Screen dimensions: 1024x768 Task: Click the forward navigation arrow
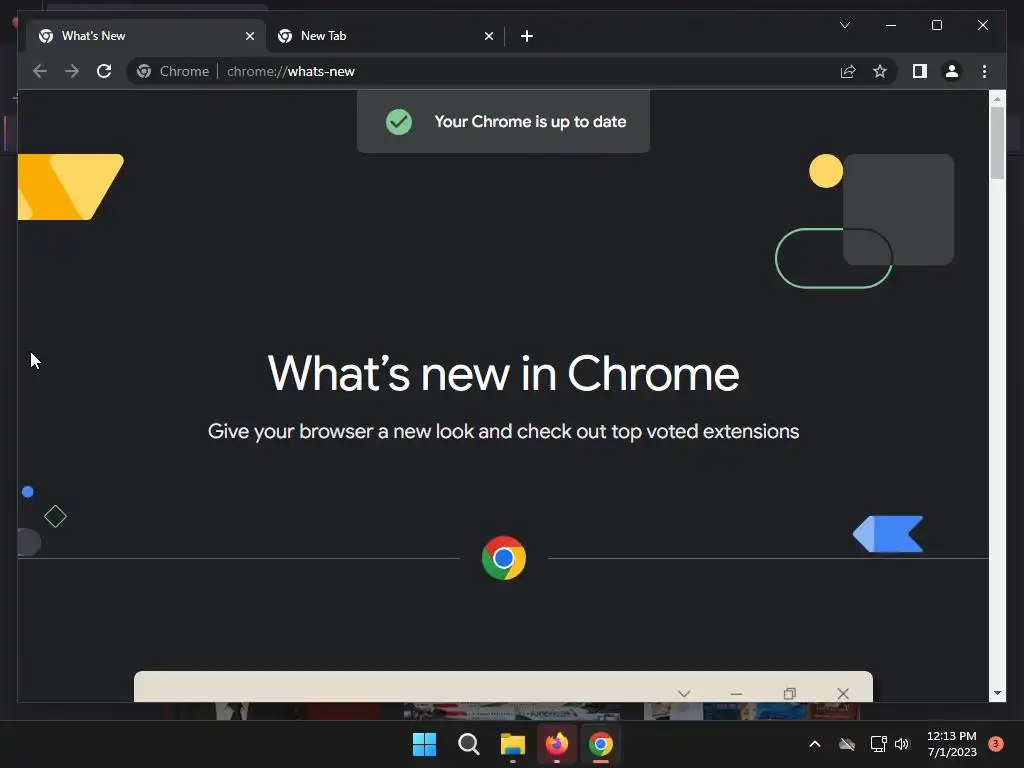72,71
